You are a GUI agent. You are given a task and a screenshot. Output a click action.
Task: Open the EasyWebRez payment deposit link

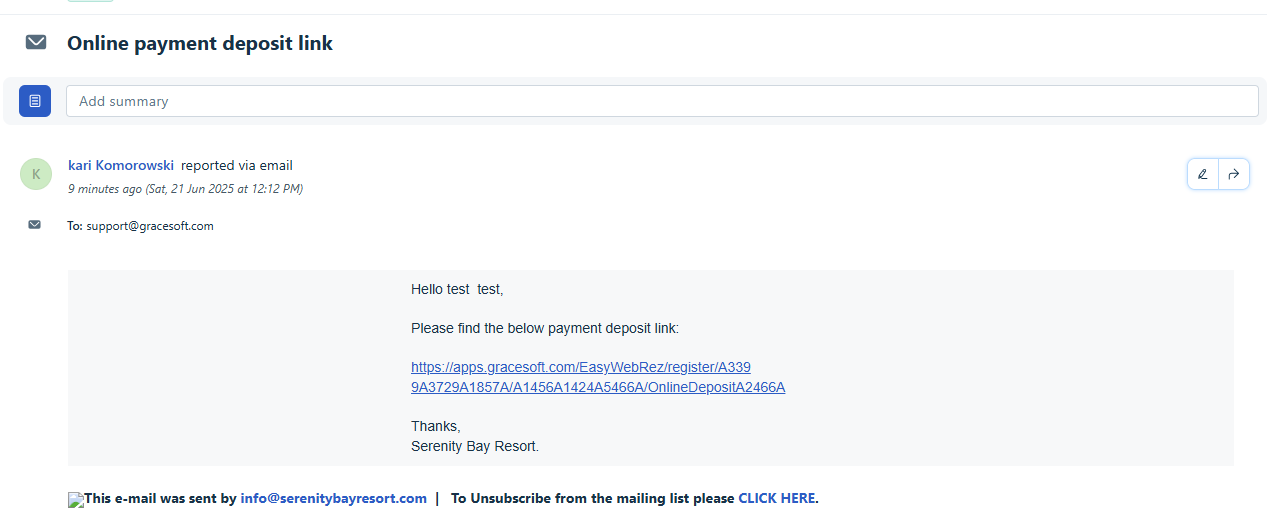click(x=598, y=378)
